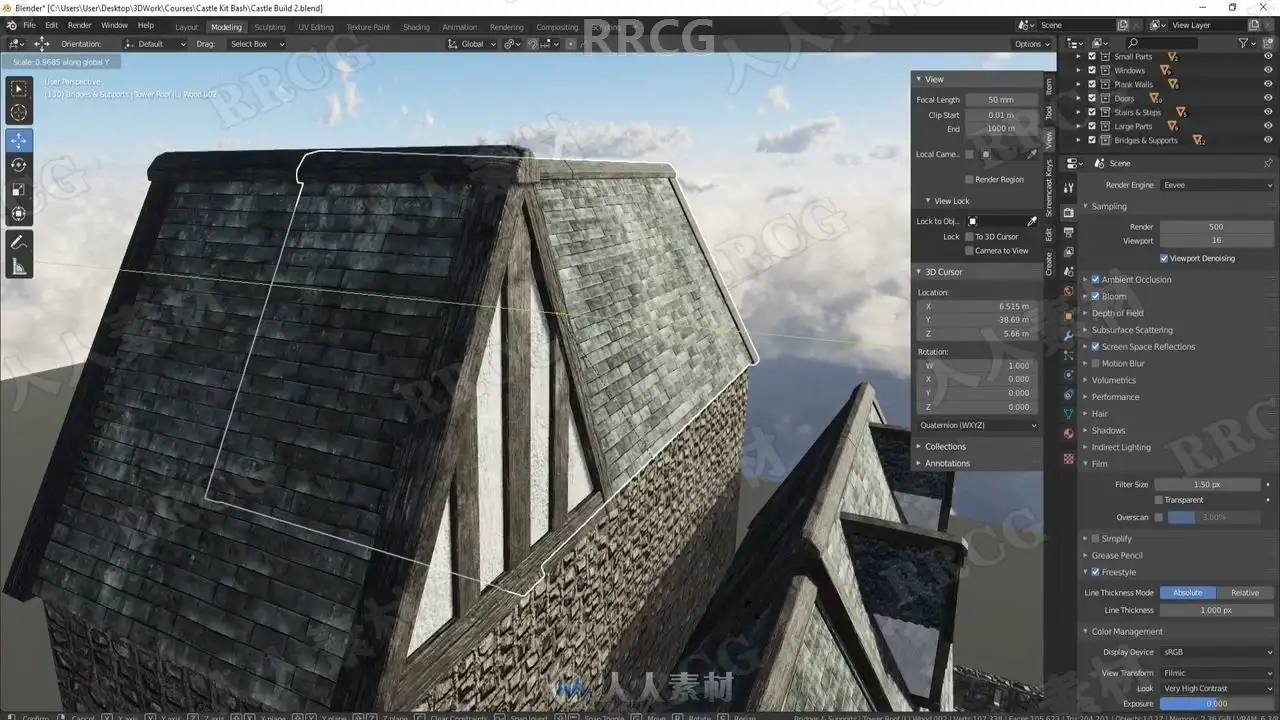Open the Drag Select Box dropdown
The image size is (1280, 720).
pyautogui.click(x=256, y=44)
